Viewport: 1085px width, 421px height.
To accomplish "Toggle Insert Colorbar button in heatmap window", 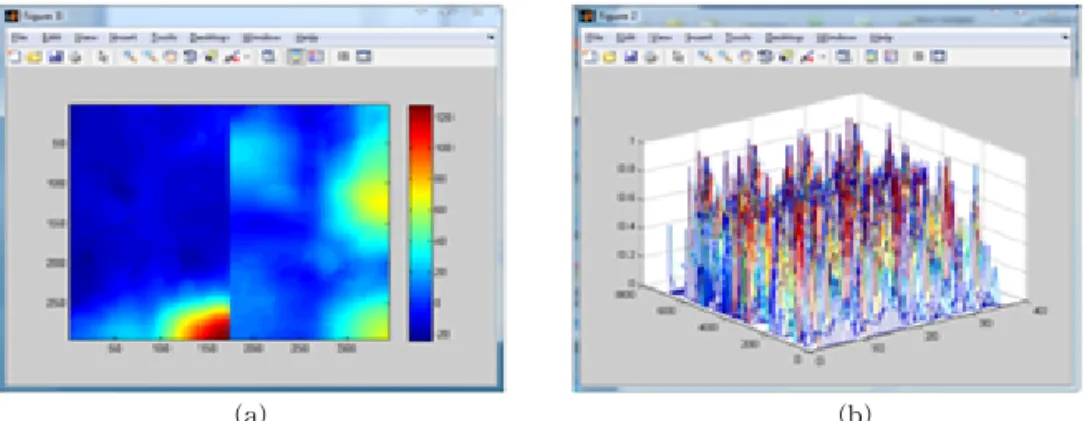I will (295, 57).
